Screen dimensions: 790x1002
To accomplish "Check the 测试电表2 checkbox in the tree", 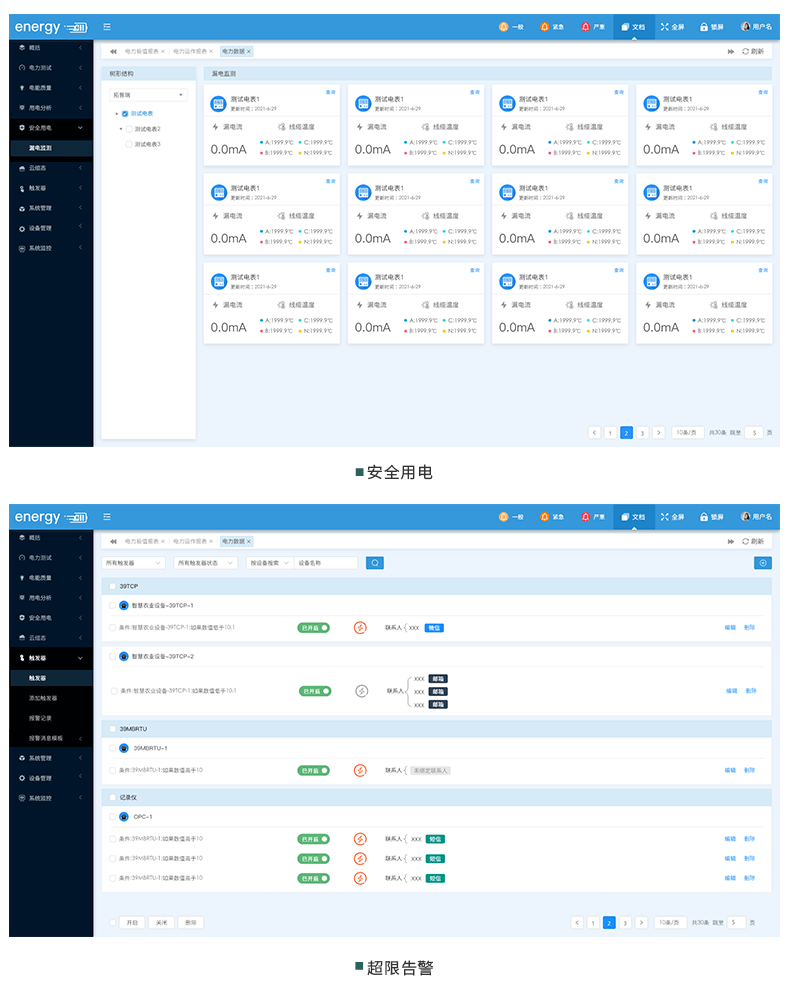I will coord(129,129).
